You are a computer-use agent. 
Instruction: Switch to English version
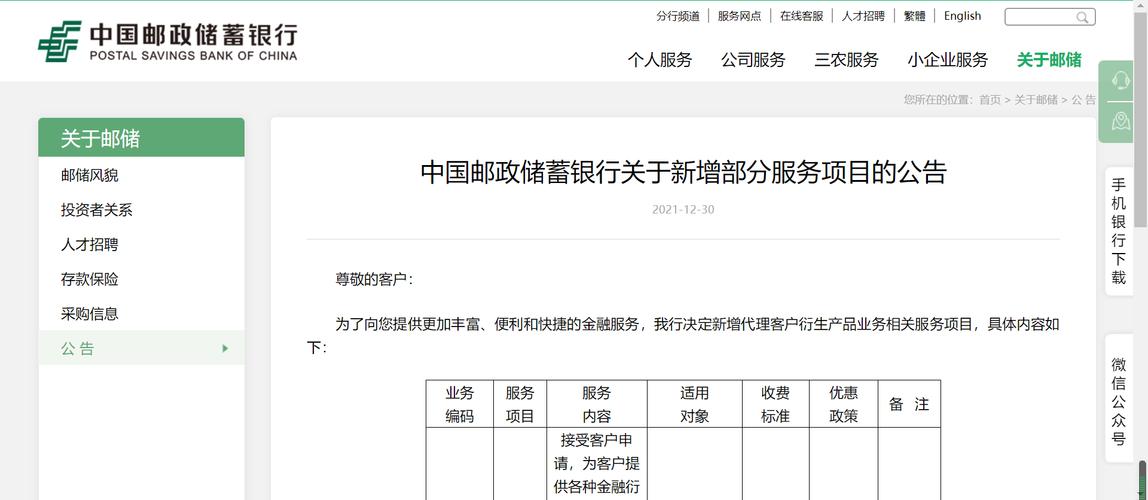pos(962,16)
